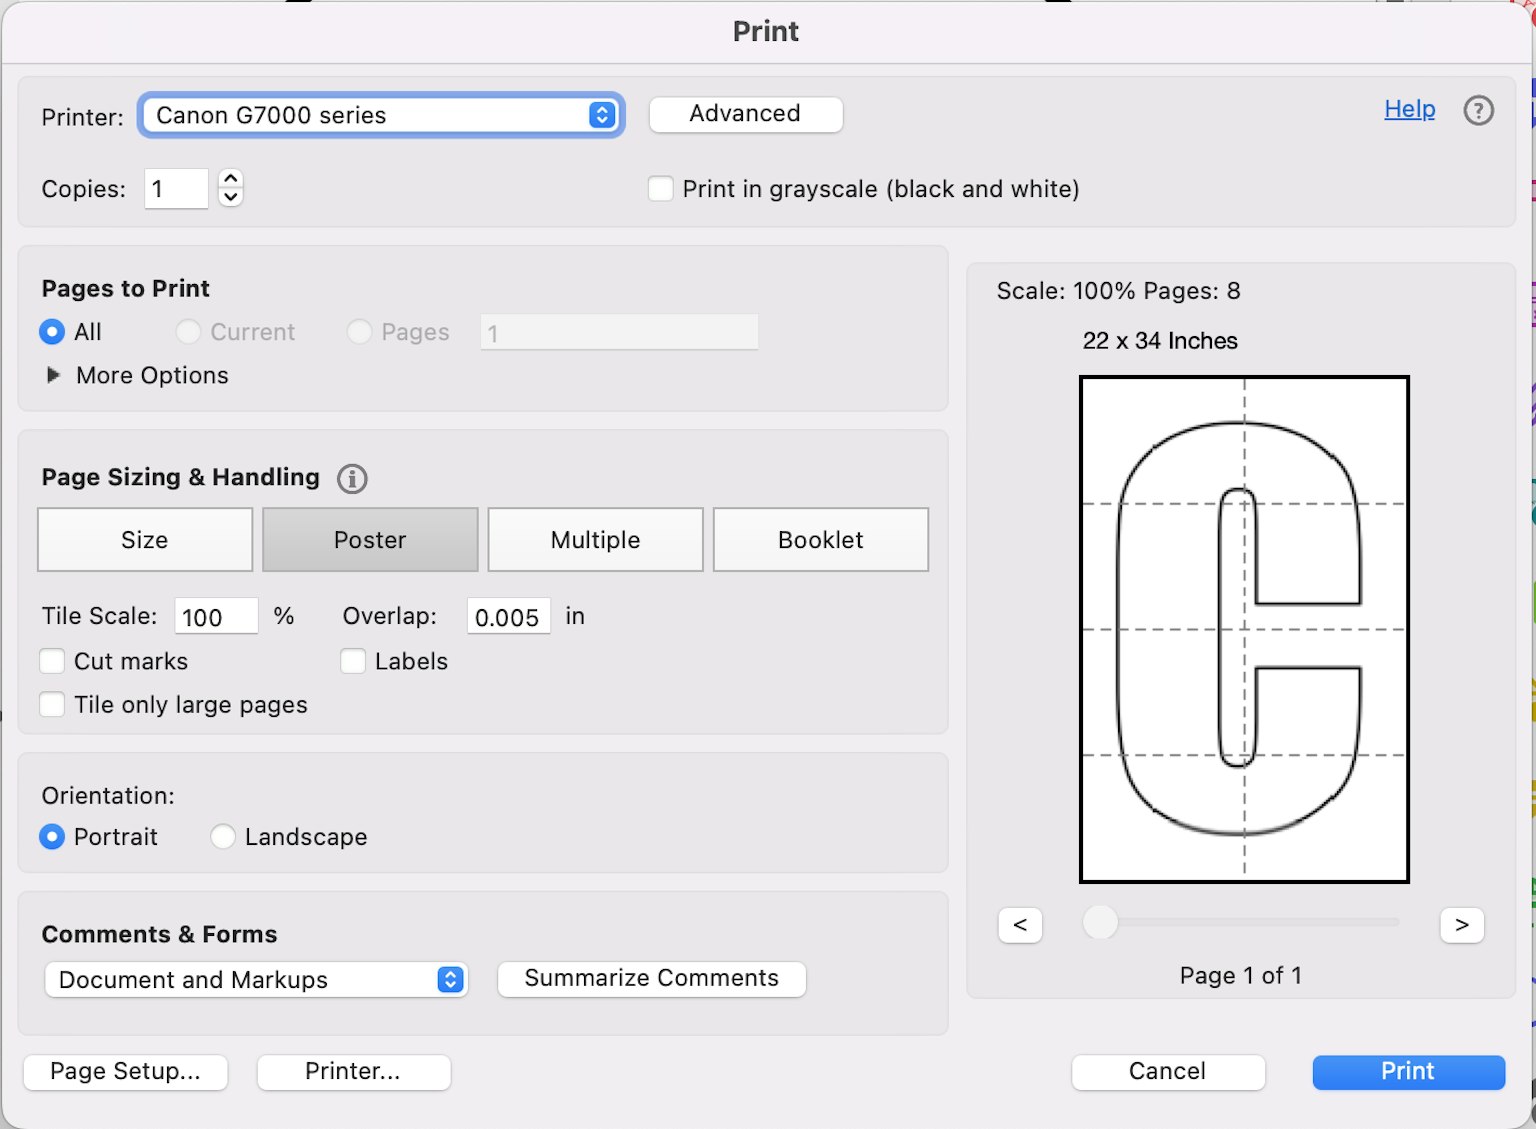Screen dimensions: 1536x1129
Task: Go to previous preview page arrow
Action: click(1020, 925)
